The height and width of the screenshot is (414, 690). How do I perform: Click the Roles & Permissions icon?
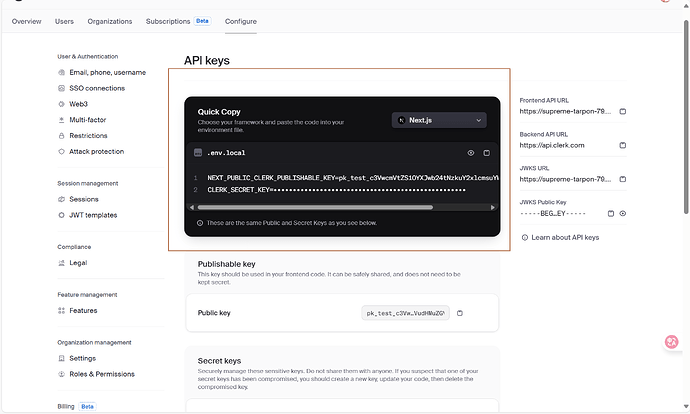pos(62,374)
